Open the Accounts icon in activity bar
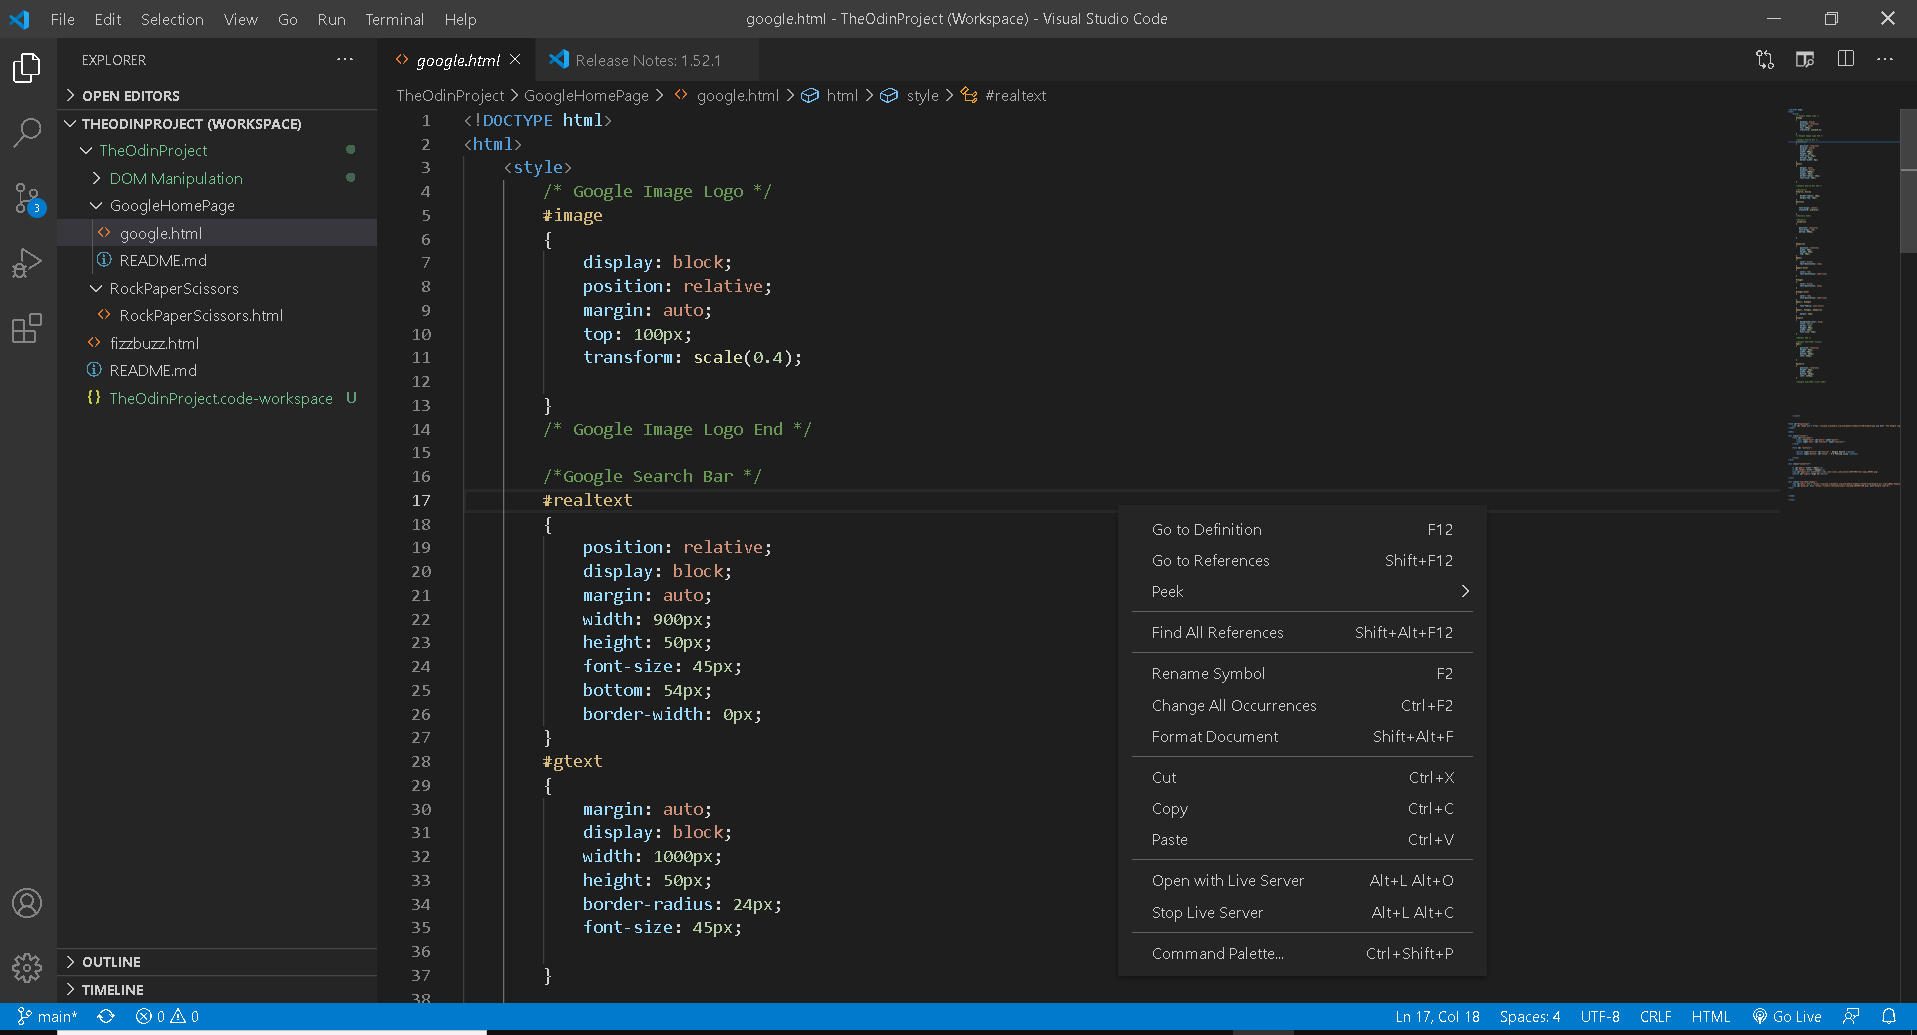The width and height of the screenshot is (1917, 1035). [27, 903]
